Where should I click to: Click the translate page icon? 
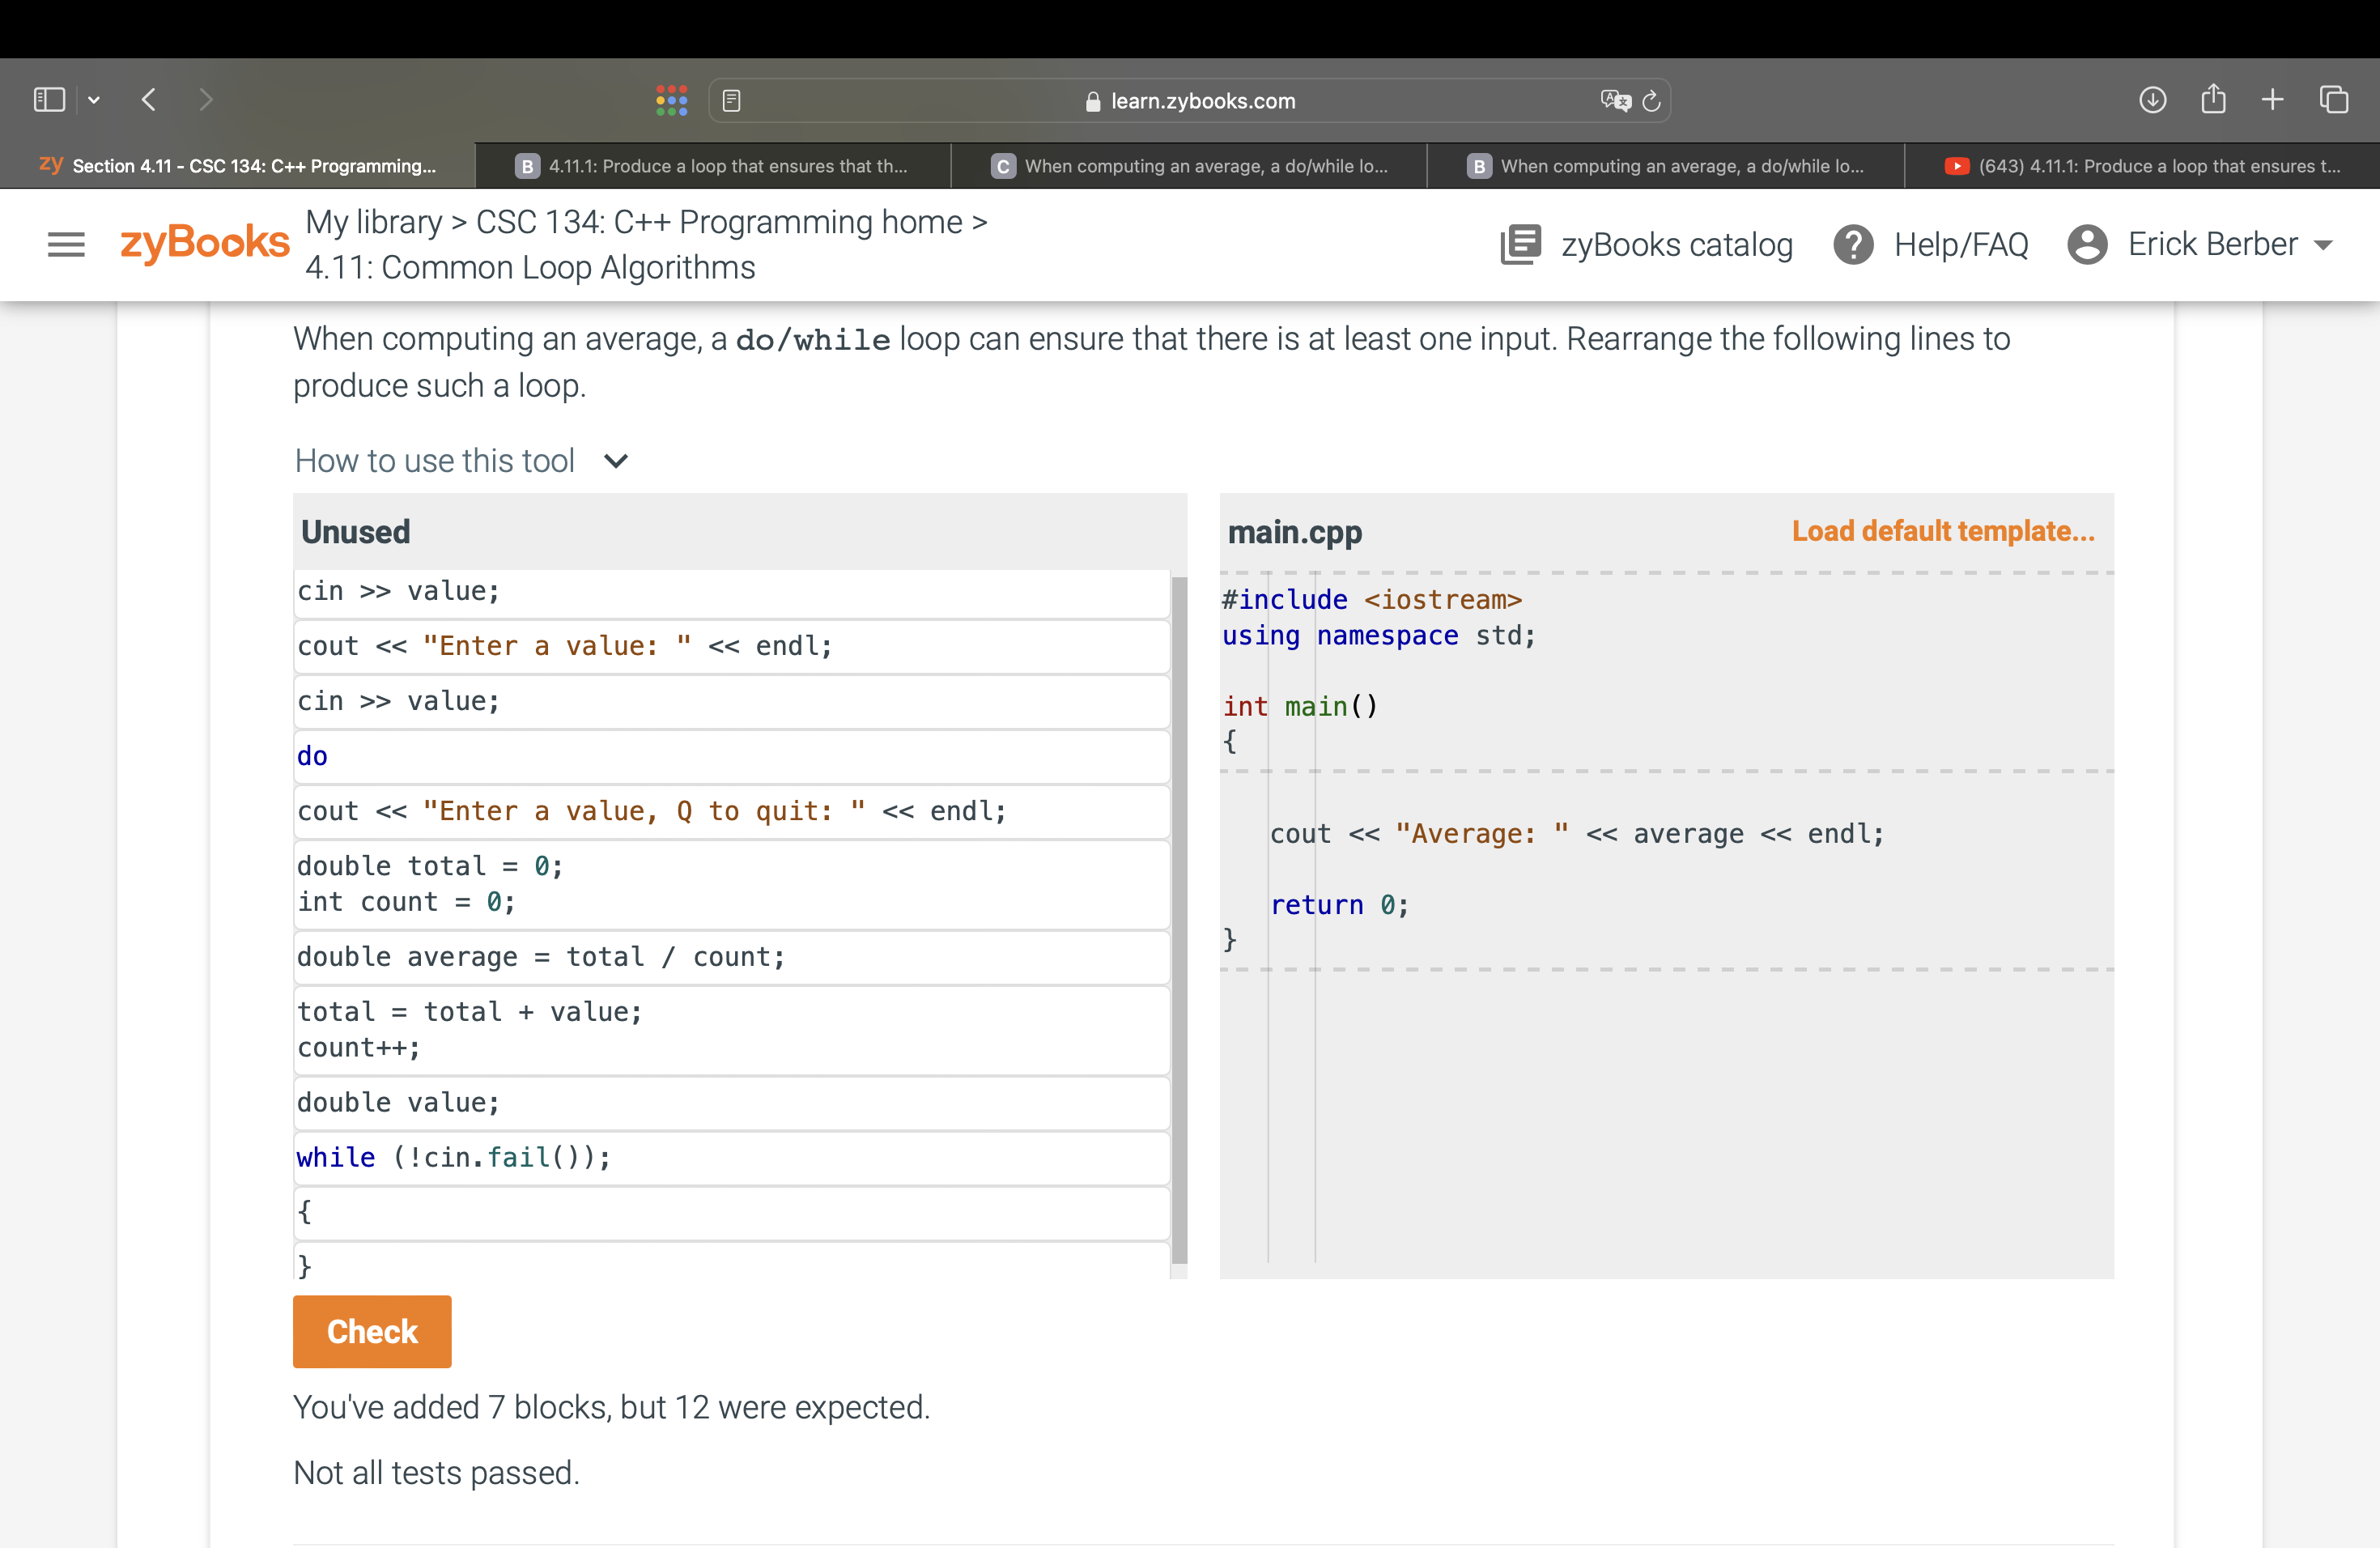1614,101
